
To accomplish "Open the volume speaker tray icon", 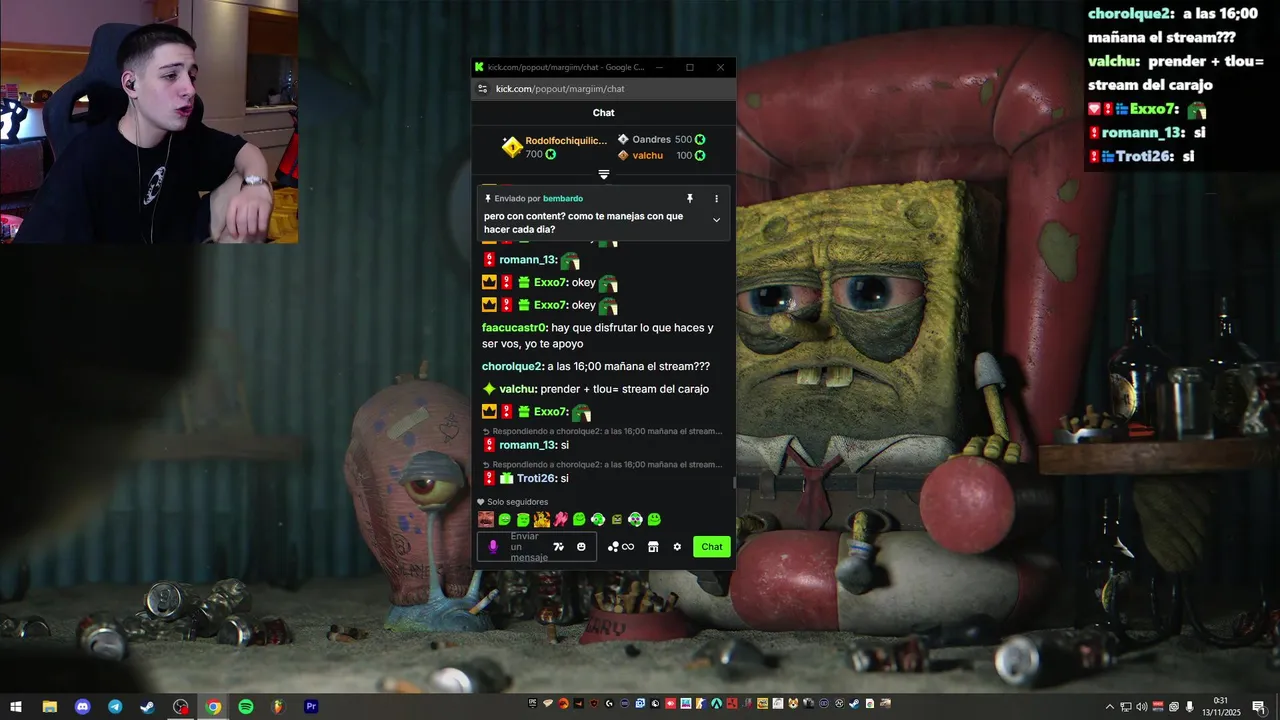I will tap(1141, 707).
